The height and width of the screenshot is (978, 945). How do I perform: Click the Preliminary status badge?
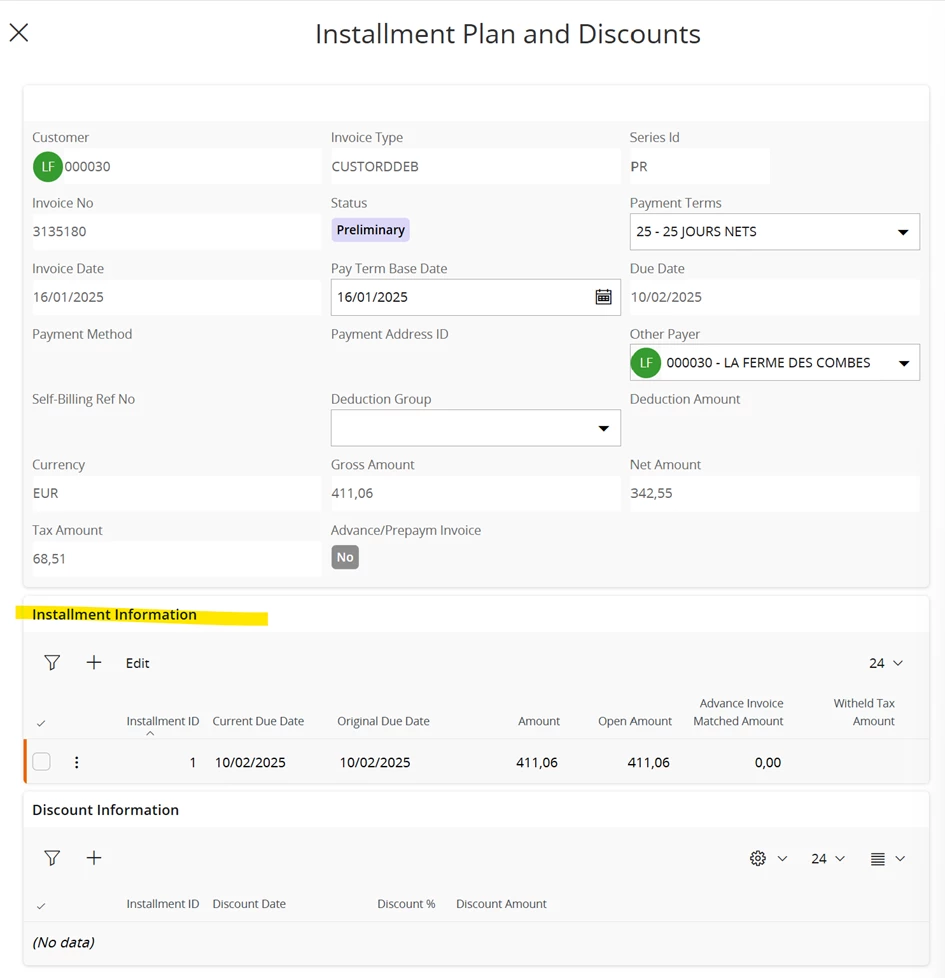point(371,230)
